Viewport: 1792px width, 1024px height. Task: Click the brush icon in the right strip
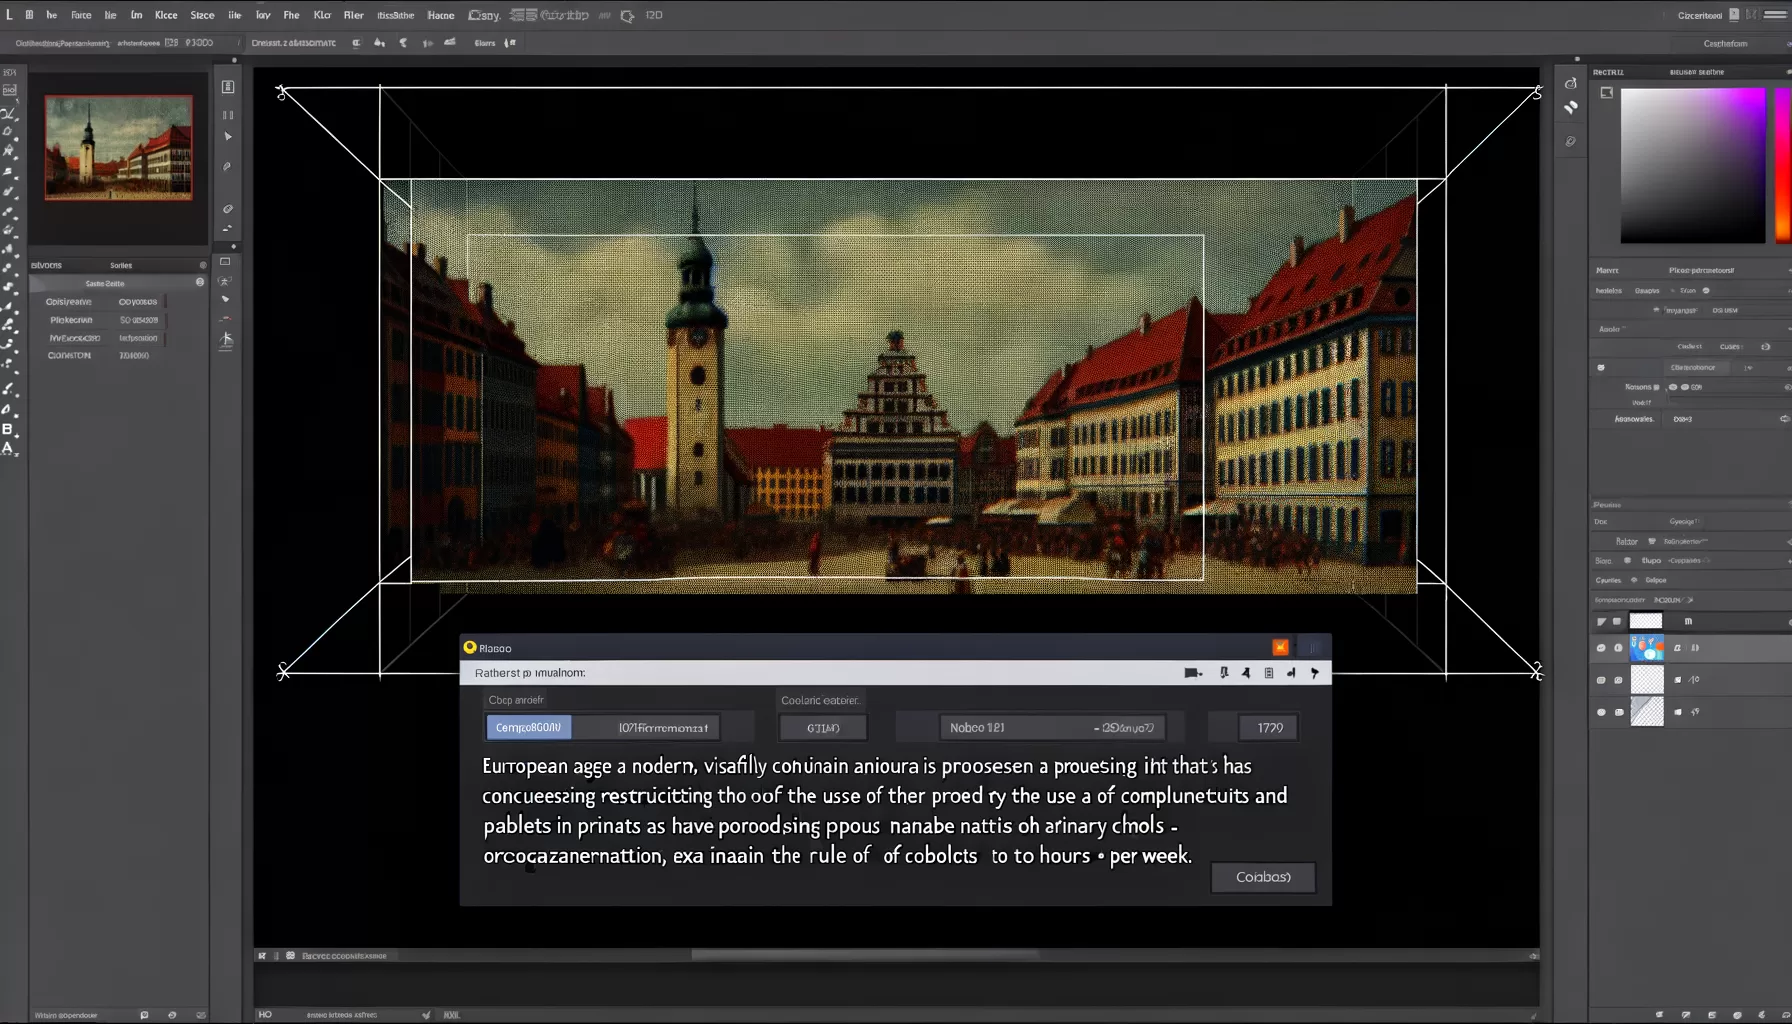pos(1571,107)
